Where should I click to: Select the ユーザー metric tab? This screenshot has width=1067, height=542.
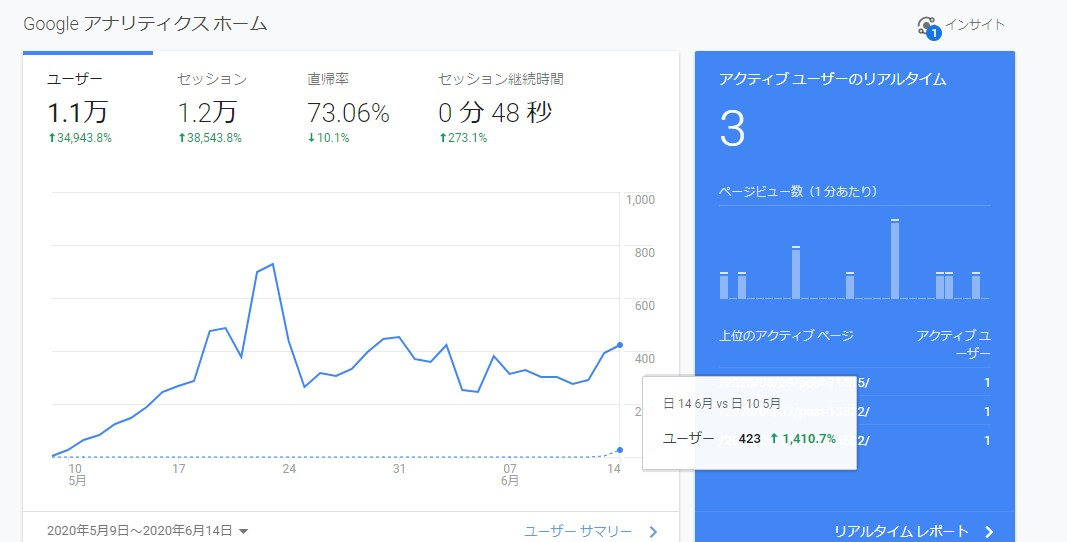[75, 79]
